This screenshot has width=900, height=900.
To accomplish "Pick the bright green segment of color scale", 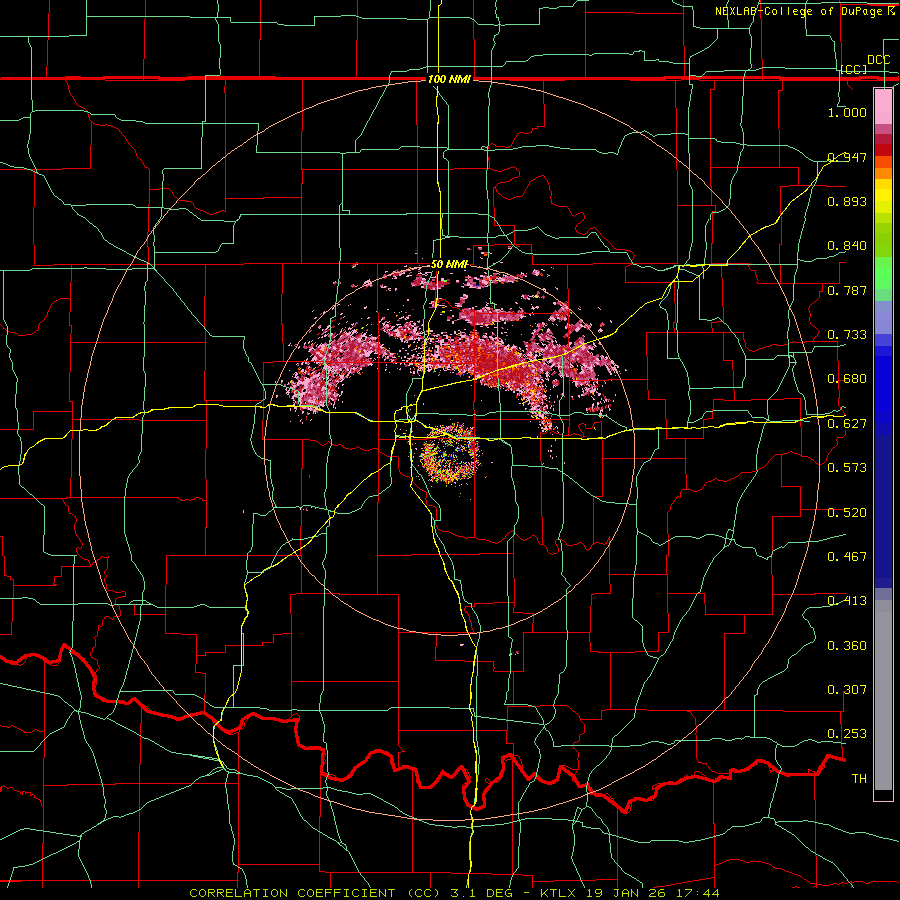I will tap(883, 273).
